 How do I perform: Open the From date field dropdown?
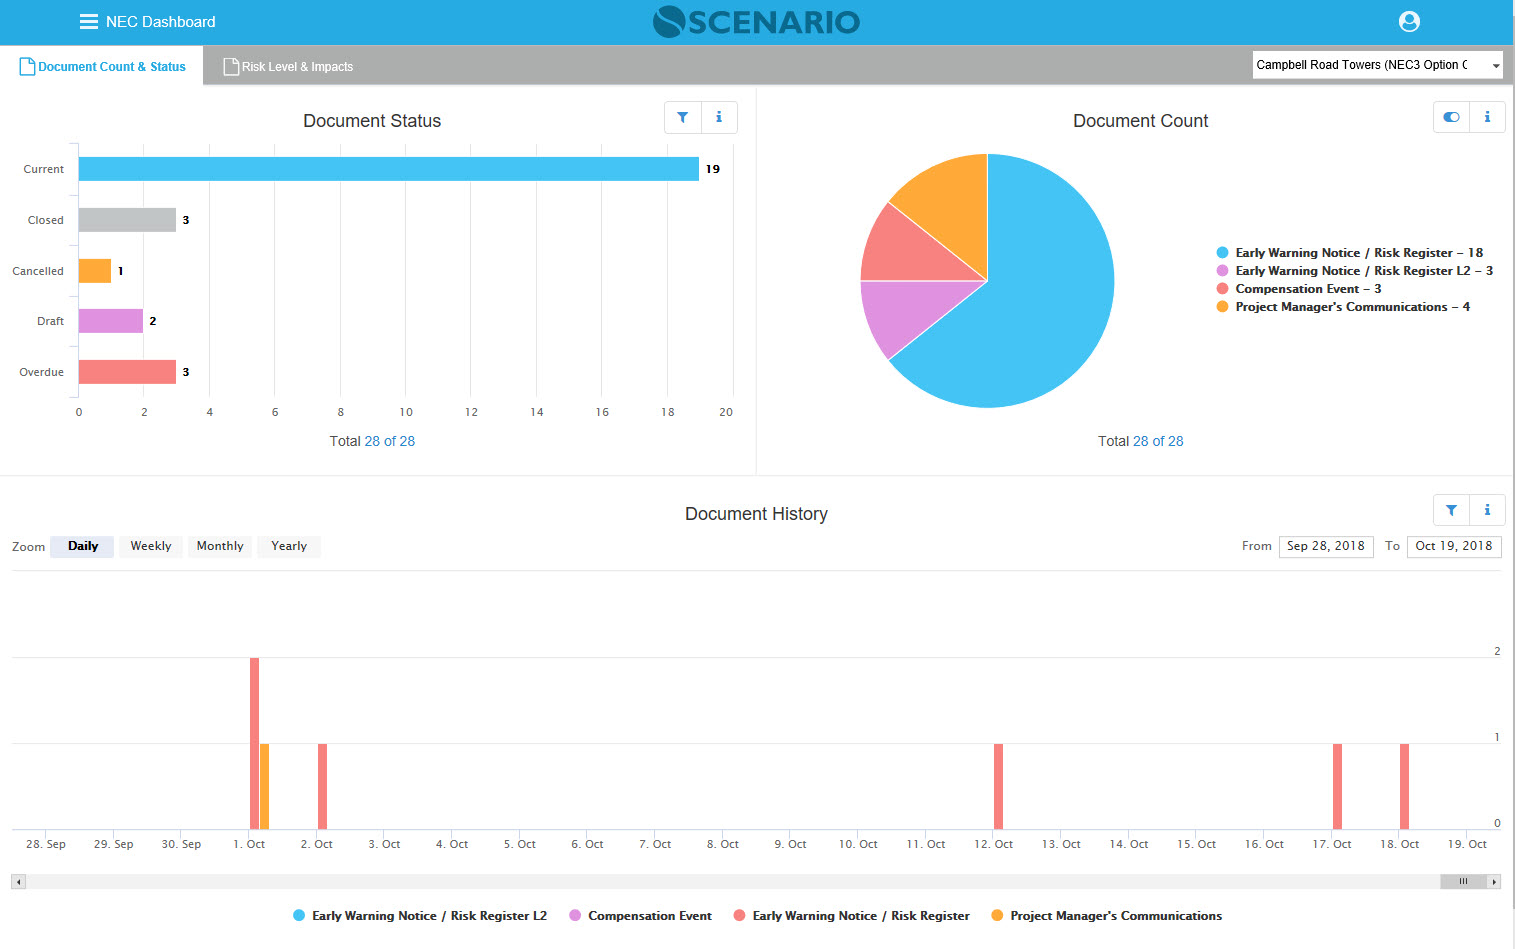tap(1326, 546)
